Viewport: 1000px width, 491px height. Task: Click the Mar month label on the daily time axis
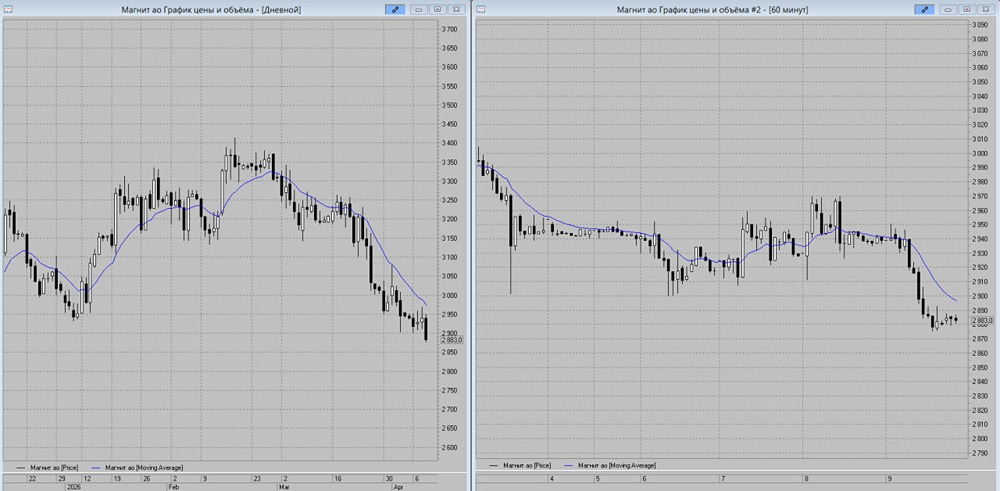pyautogui.click(x=284, y=485)
